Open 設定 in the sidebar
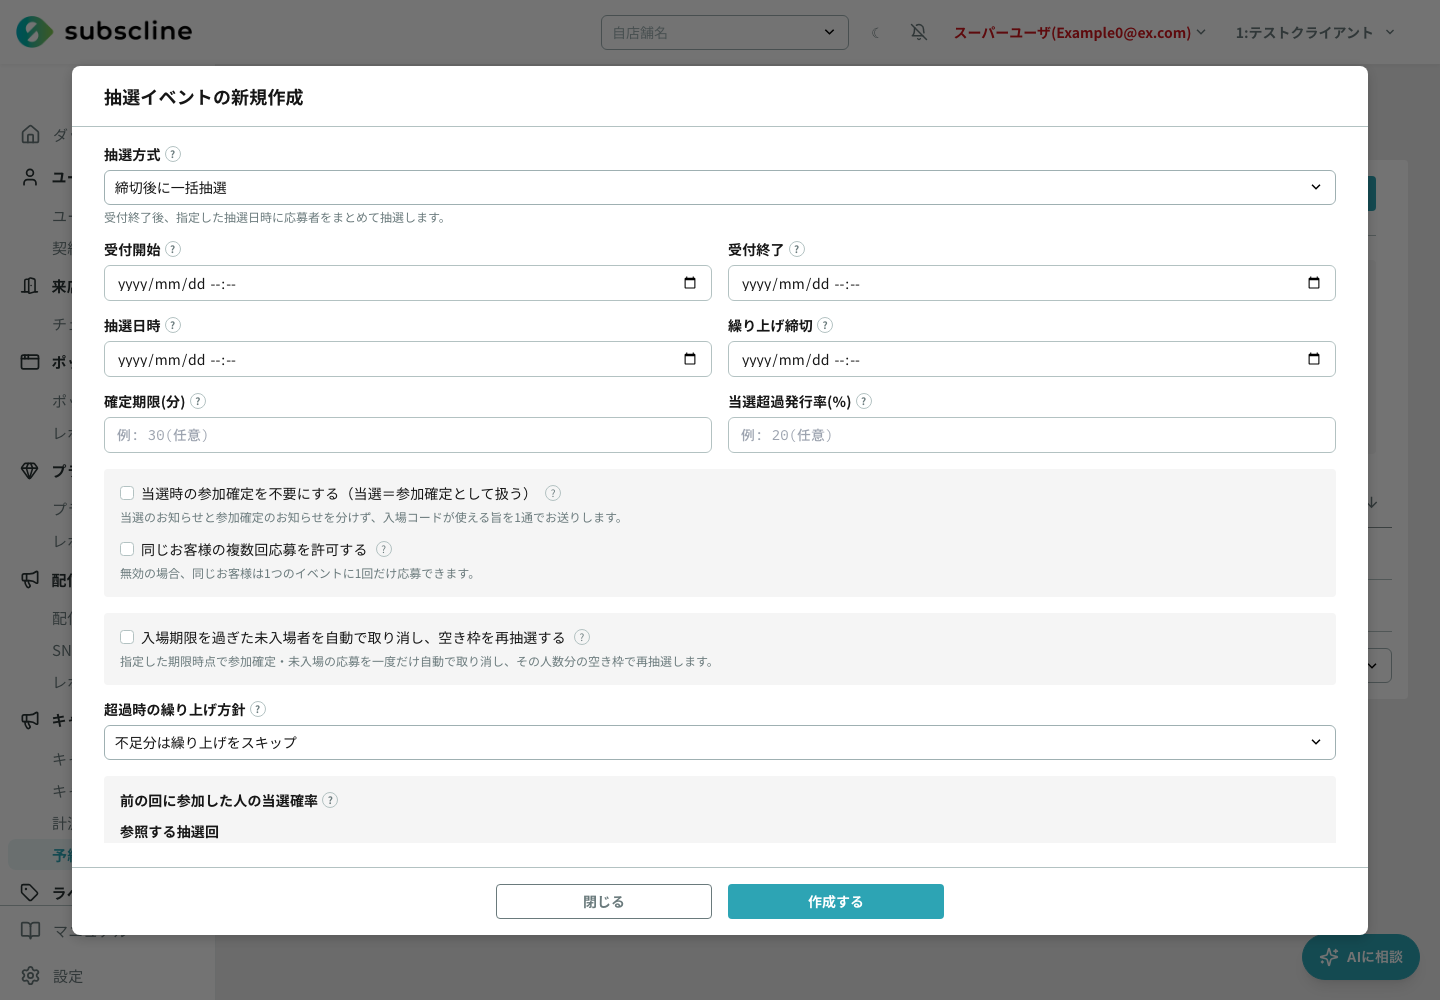 tap(68, 976)
